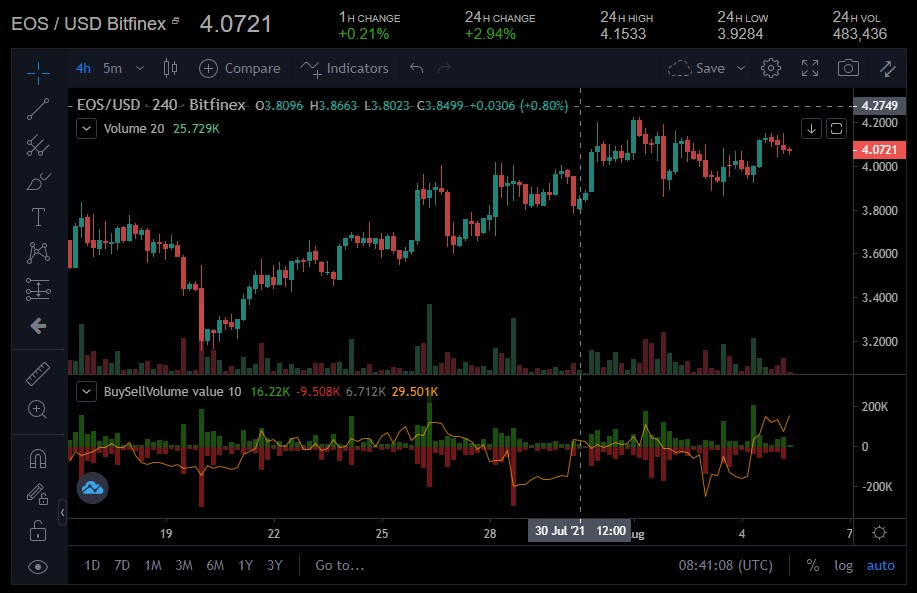Select the ruler measure tool
917x593 pixels.
(38, 374)
